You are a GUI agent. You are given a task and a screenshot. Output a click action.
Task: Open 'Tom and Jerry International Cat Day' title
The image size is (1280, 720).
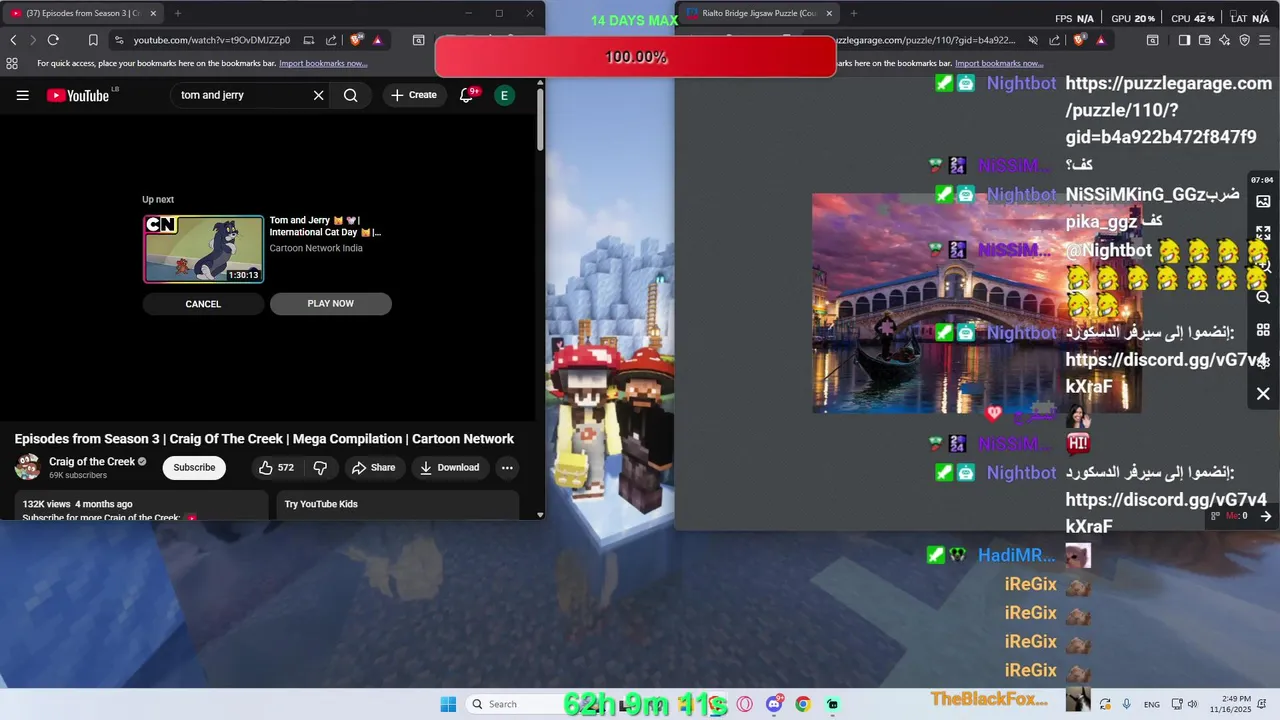tap(325, 226)
